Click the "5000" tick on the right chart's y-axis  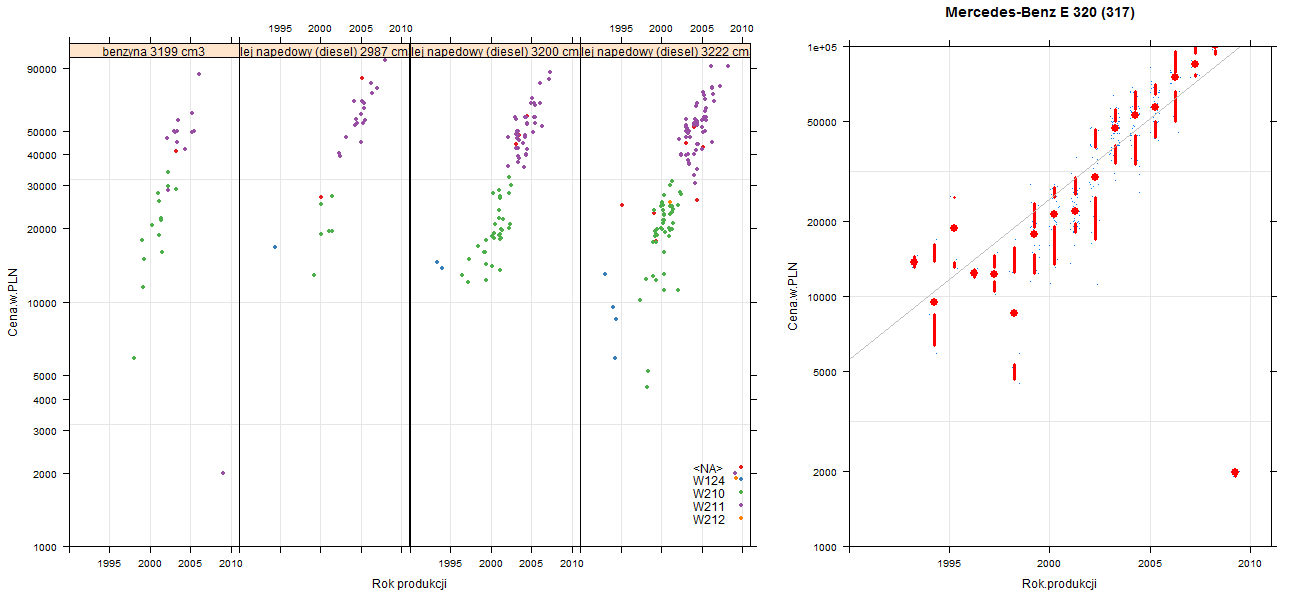point(824,372)
